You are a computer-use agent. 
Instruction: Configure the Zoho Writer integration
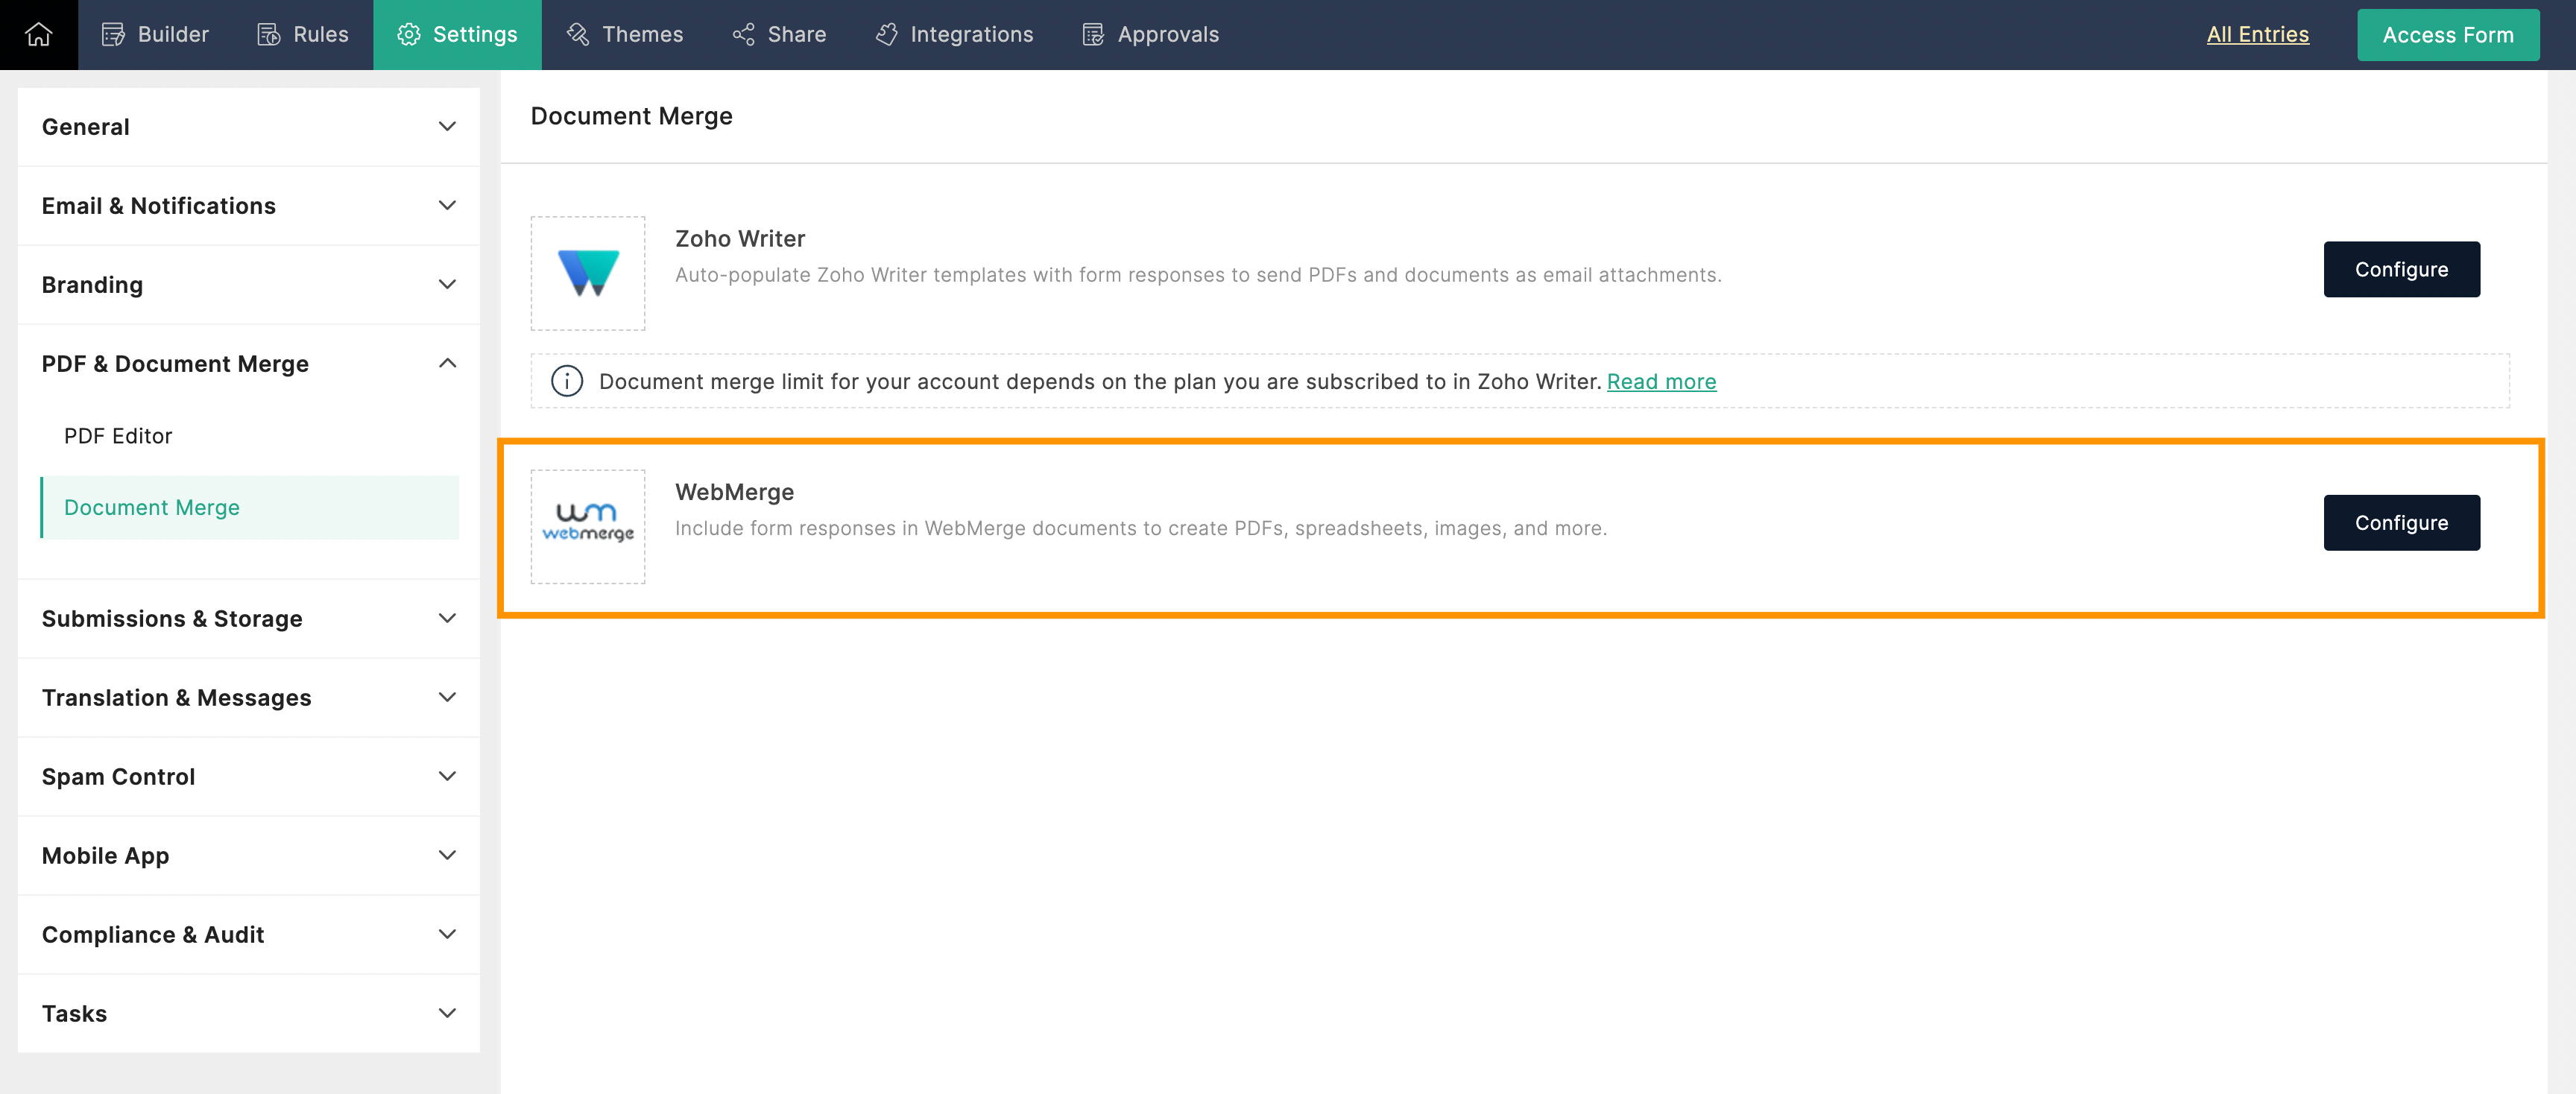click(2400, 269)
